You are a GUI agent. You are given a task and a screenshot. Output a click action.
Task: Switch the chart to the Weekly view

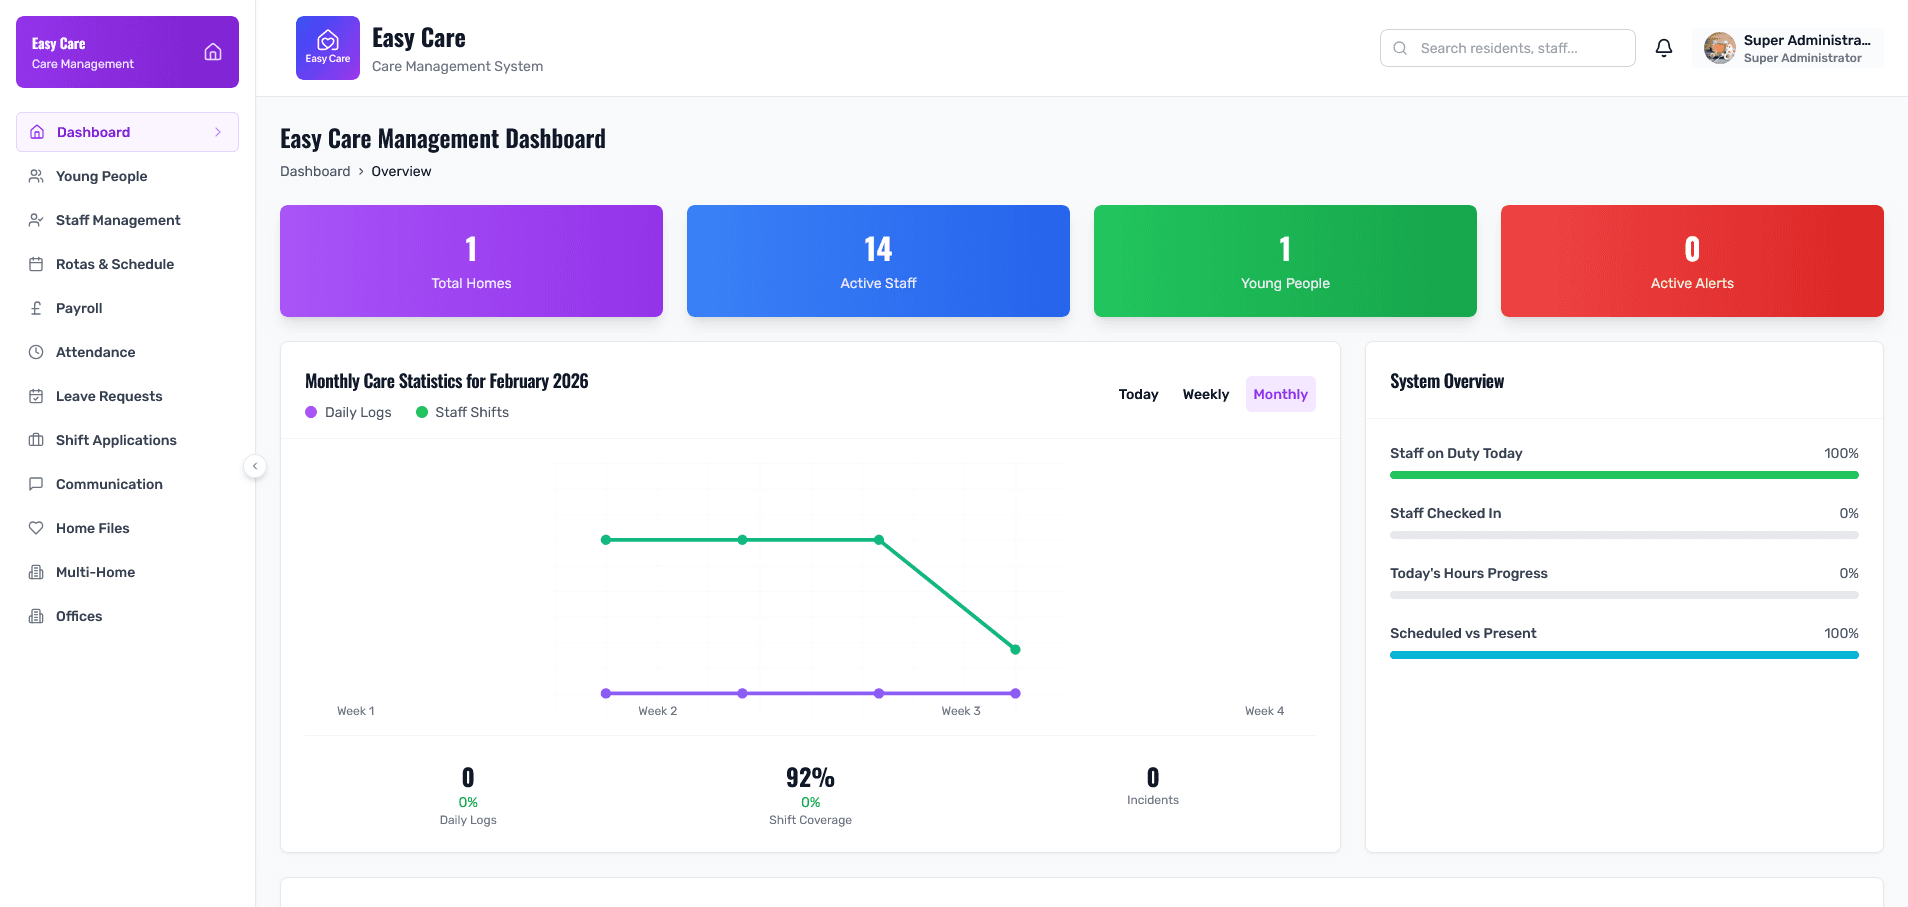point(1205,394)
